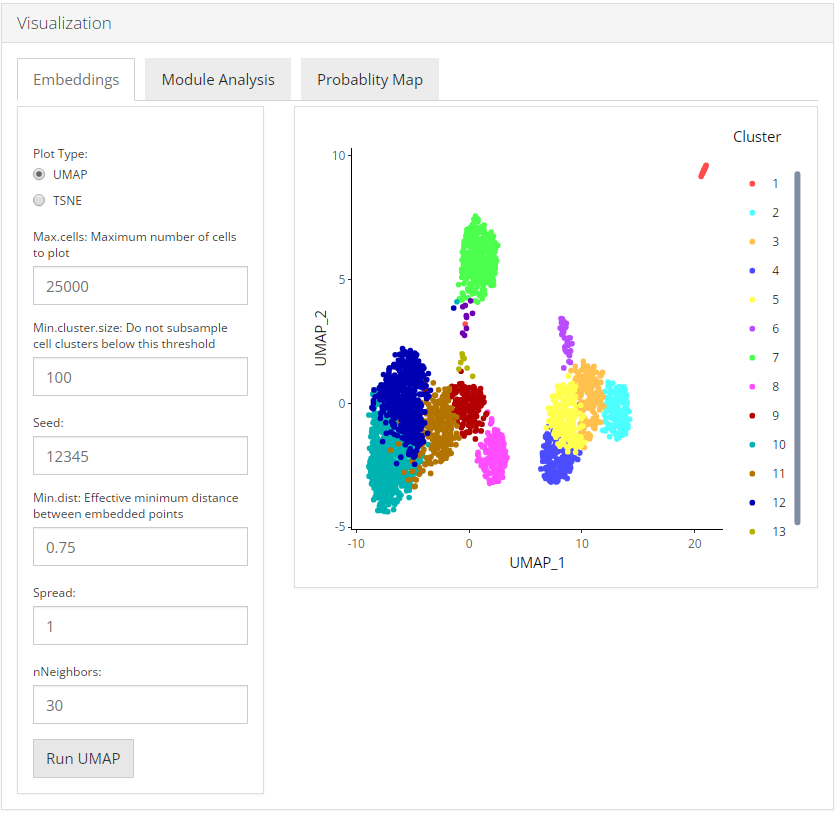Image resolution: width=838 pixels, height=814 pixels.
Task: Toggle cluster 10 teal legend entry
Action: pyautogui.click(x=765, y=445)
